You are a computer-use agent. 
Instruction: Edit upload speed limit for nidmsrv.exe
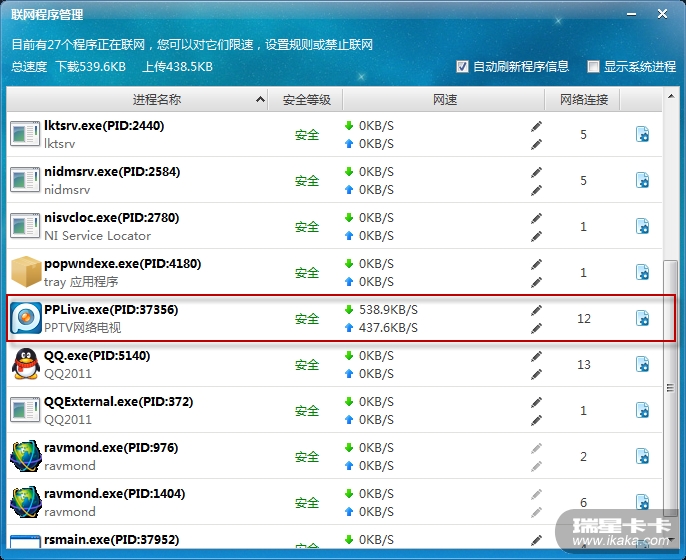tap(536, 190)
